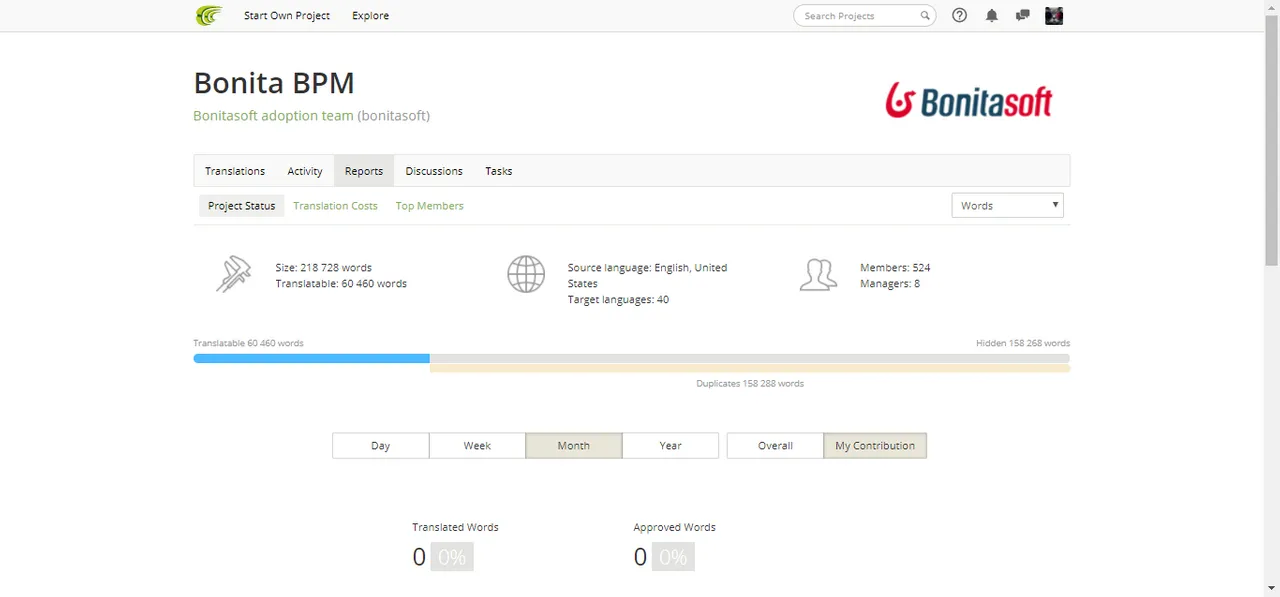Open the messages chat icon
1280x597 pixels.
point(1022,15)
